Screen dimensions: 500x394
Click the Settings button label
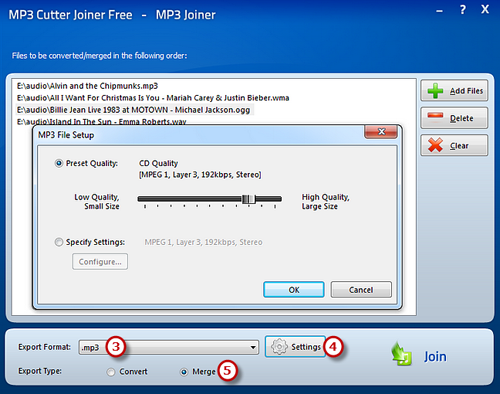click(x=306, y=347)
